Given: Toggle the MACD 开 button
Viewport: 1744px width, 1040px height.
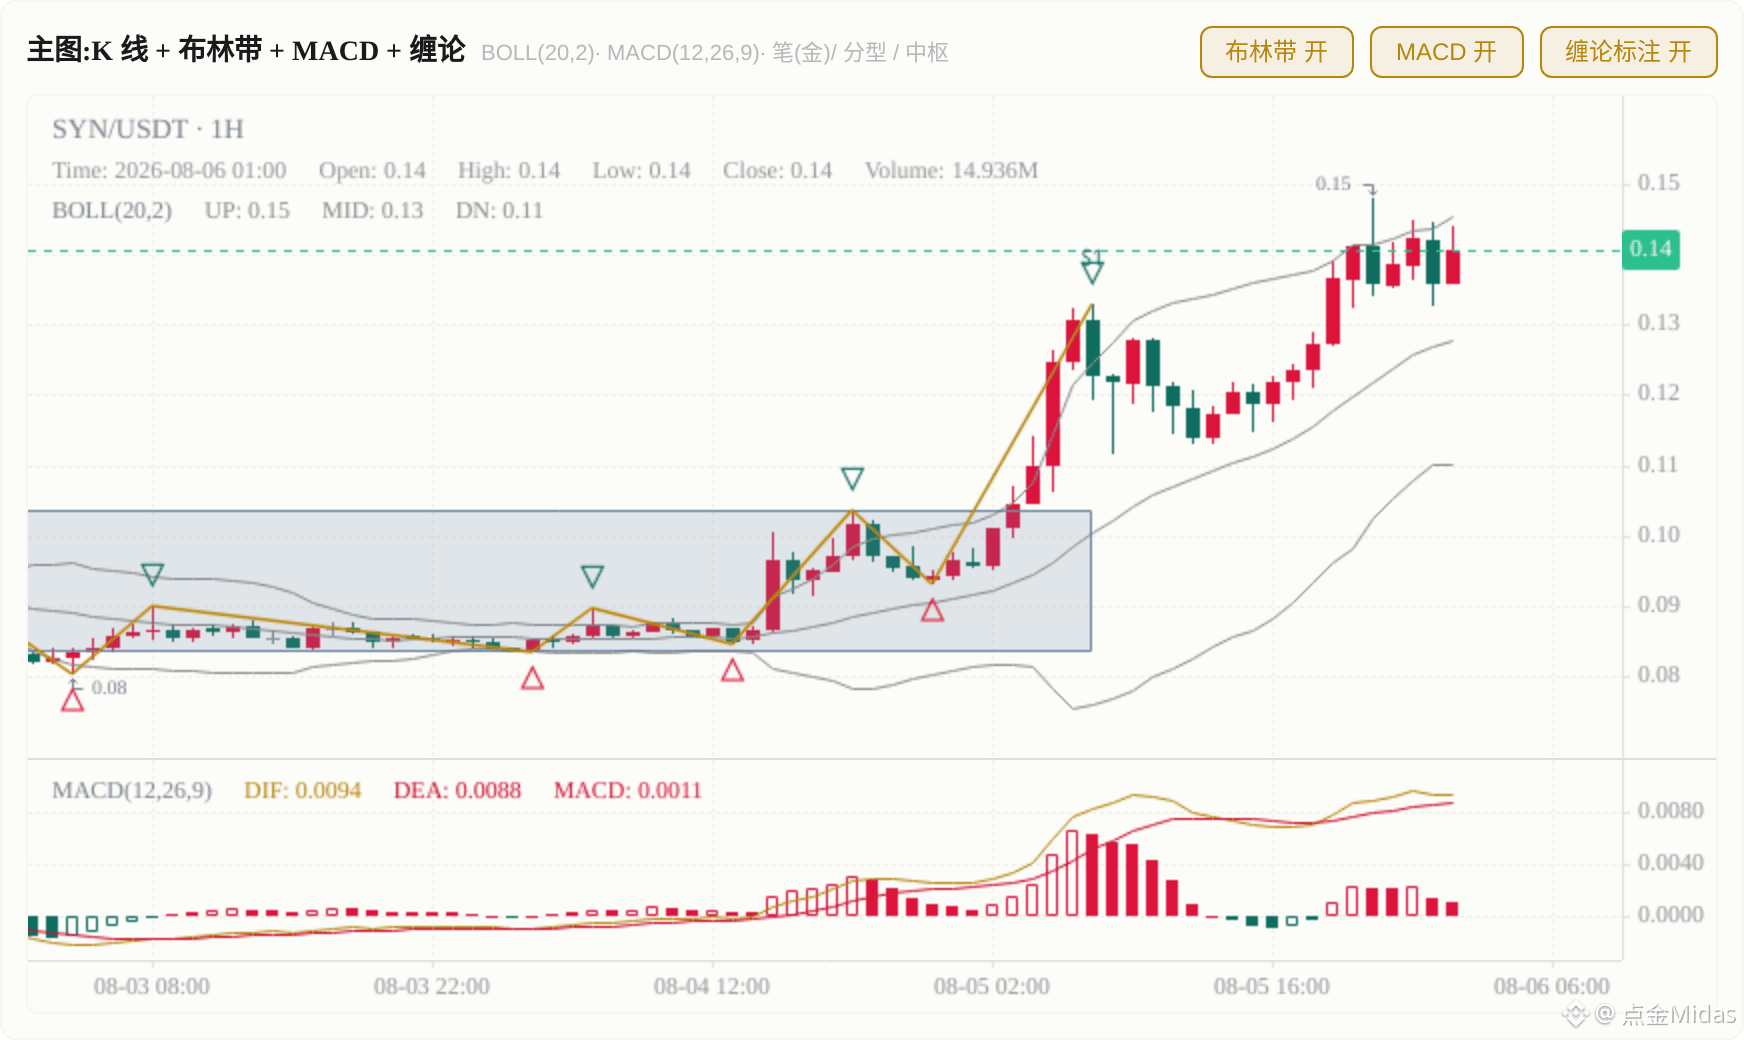Looking at the screenshot, I should click(x=1446, y=52).
